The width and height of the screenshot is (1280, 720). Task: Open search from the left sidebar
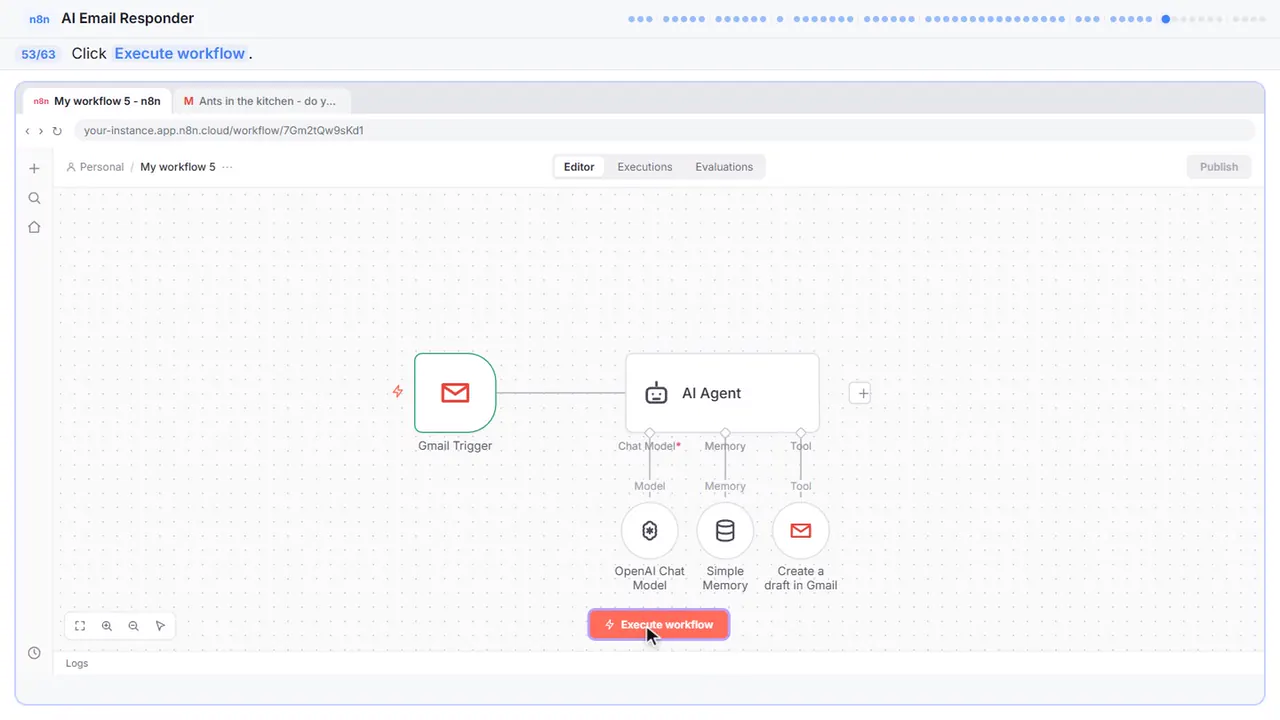[x=34, y=198]
